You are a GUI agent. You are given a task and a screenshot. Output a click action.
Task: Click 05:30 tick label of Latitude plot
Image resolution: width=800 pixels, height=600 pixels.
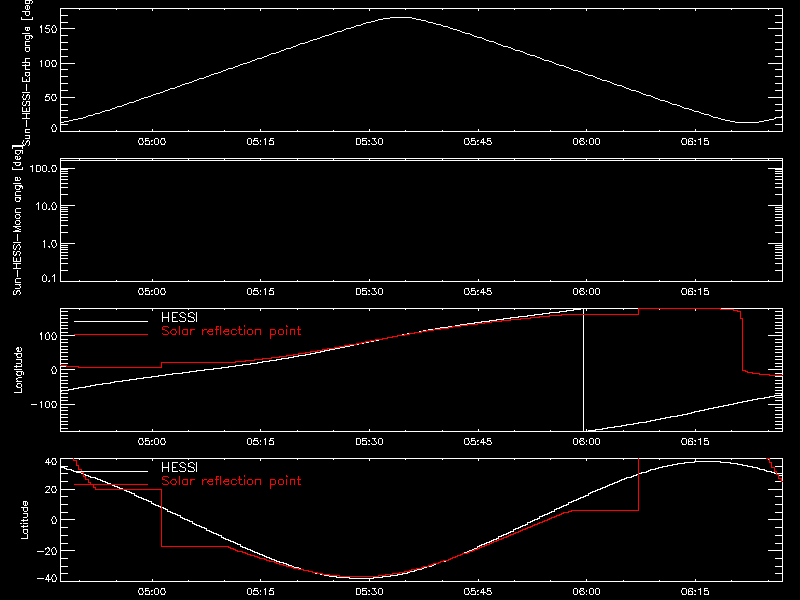pos(369,592)
